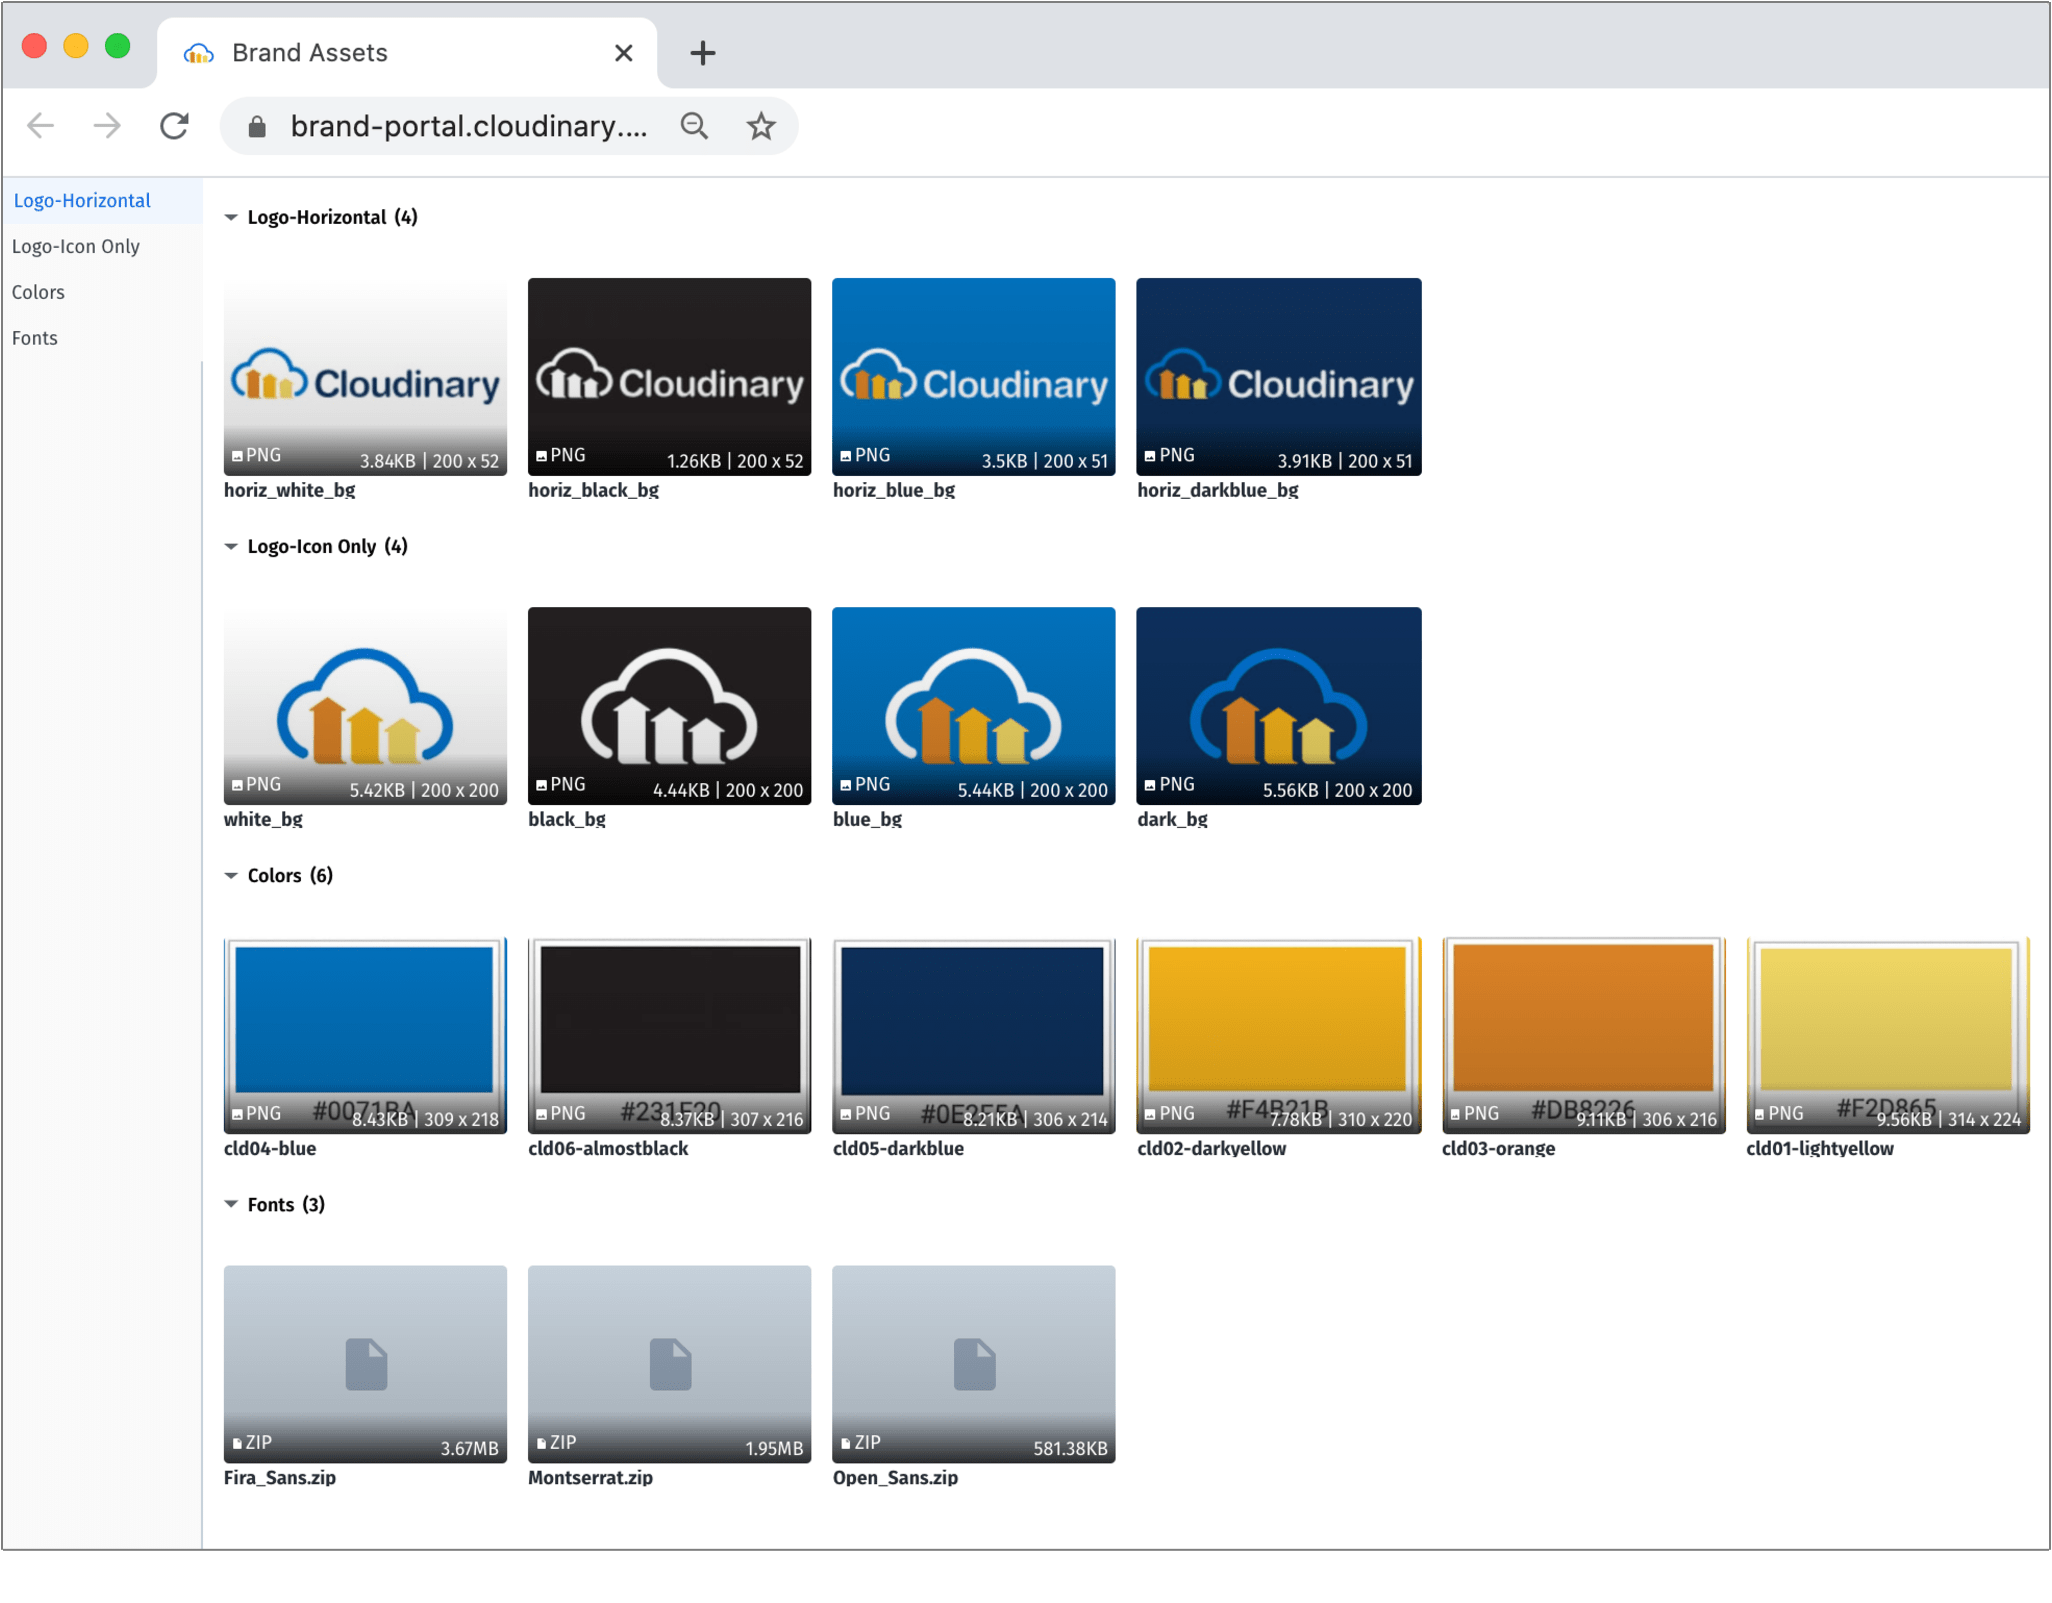Screen dimensions: 2052x1603
Task: Click the Open_Sans.zip file name
Action: pos(895,1477)
